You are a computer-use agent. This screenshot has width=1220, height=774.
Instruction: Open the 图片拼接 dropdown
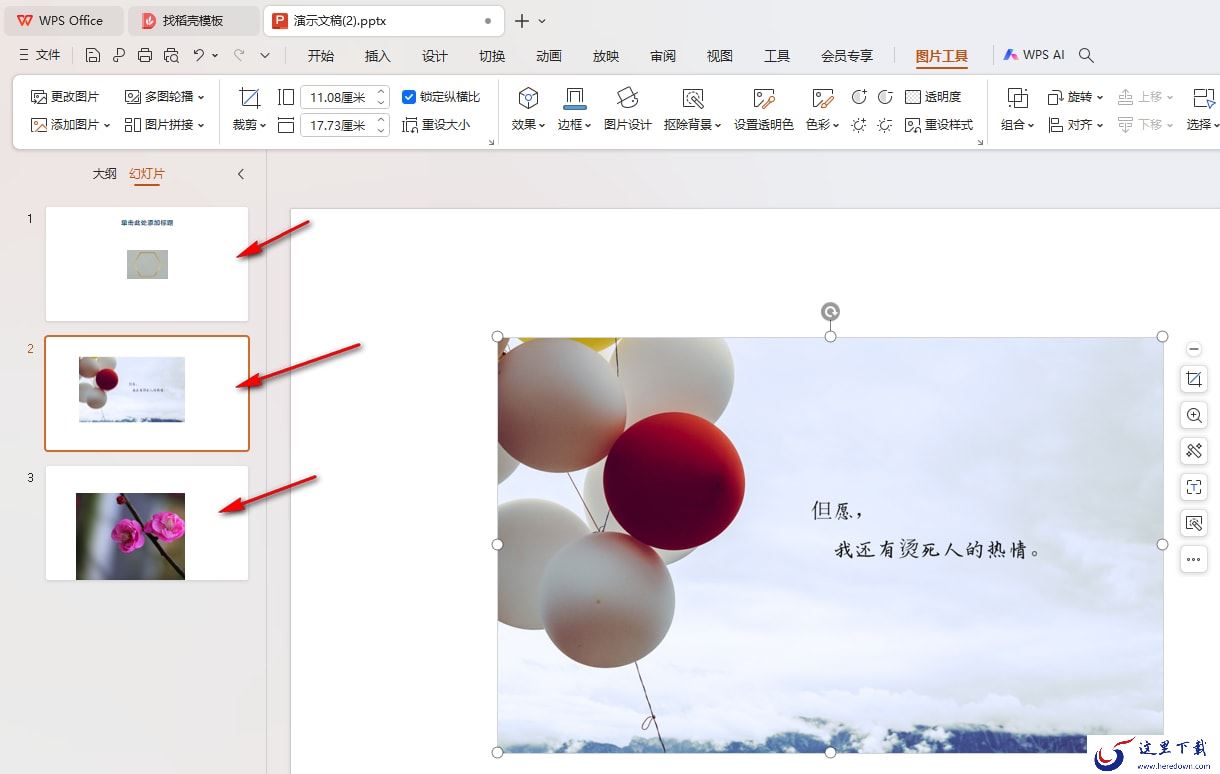pos(165,125)
